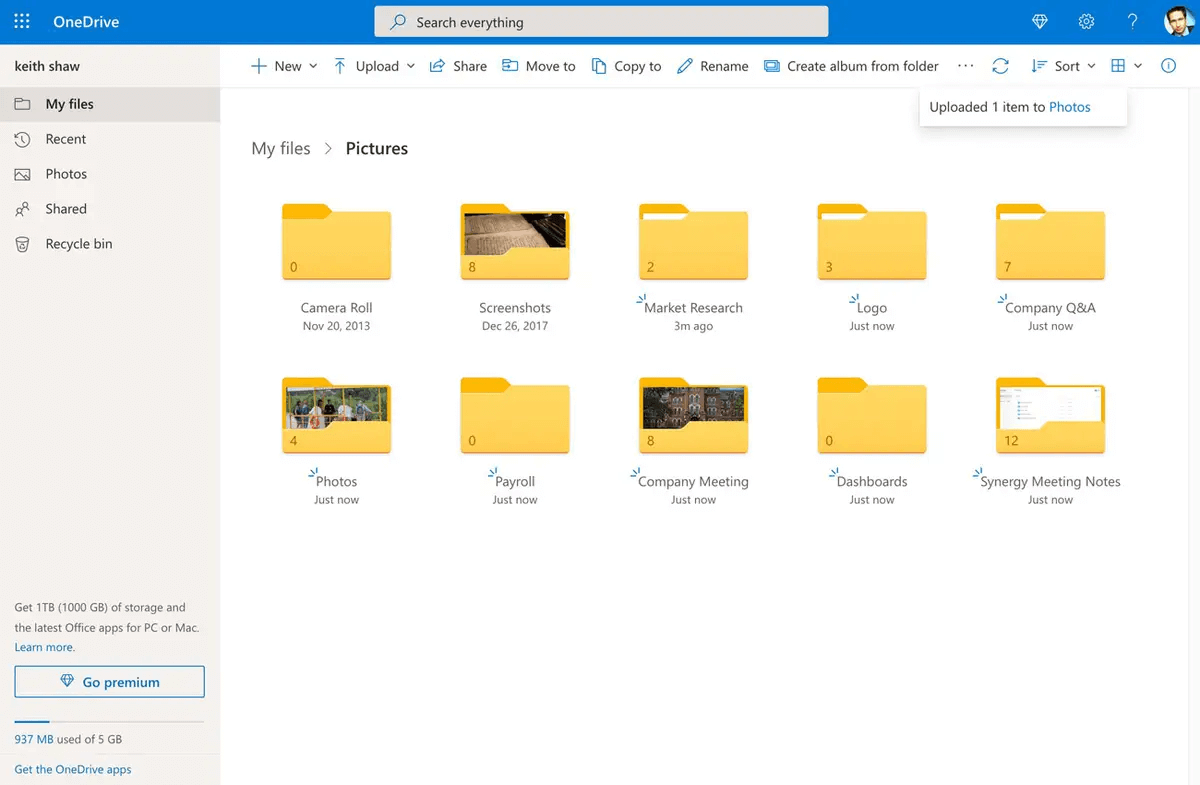Image resolution: width=1200 pixels, height=785 pixels.
Task: Open the Screenshots folder thumbnail
Action: [515, 242]
